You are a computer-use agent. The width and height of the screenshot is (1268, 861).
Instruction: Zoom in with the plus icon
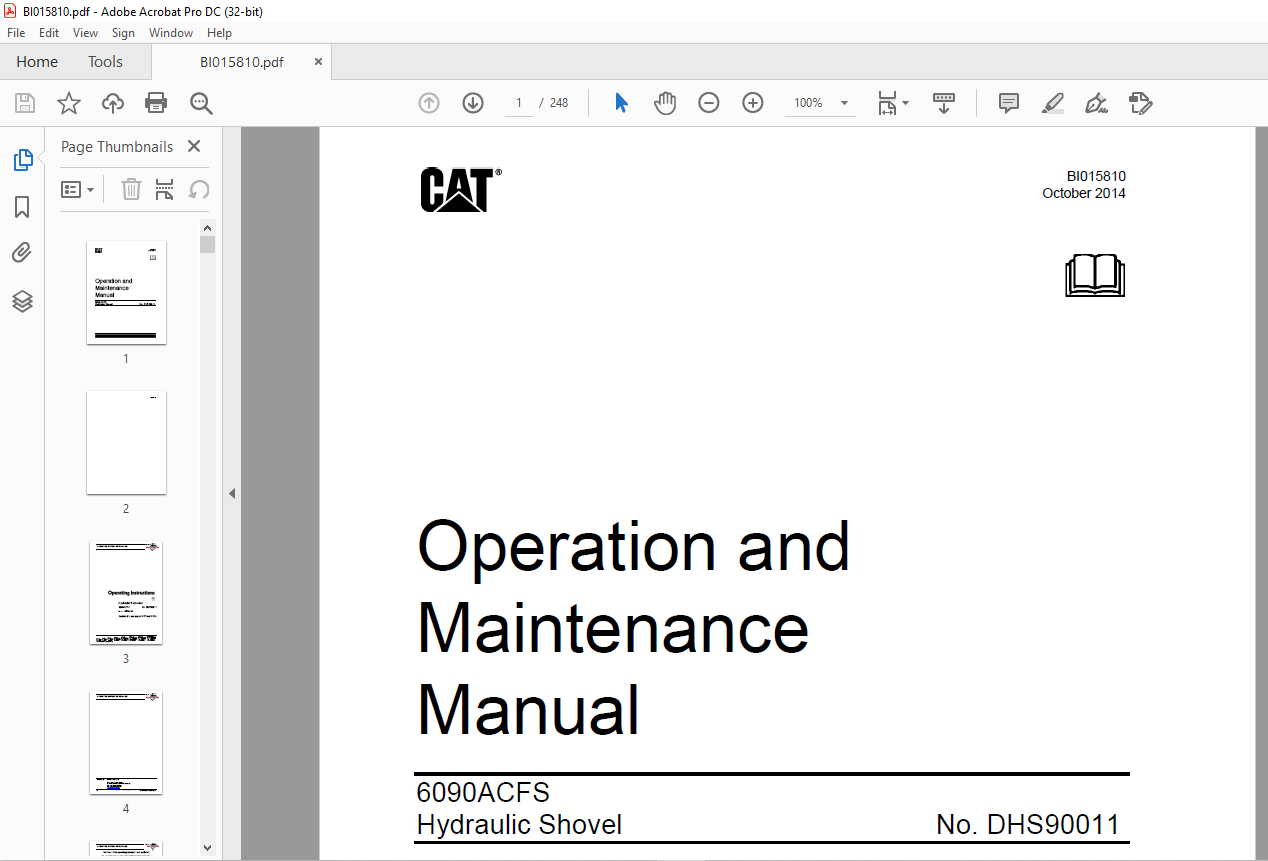click(753, 103)
